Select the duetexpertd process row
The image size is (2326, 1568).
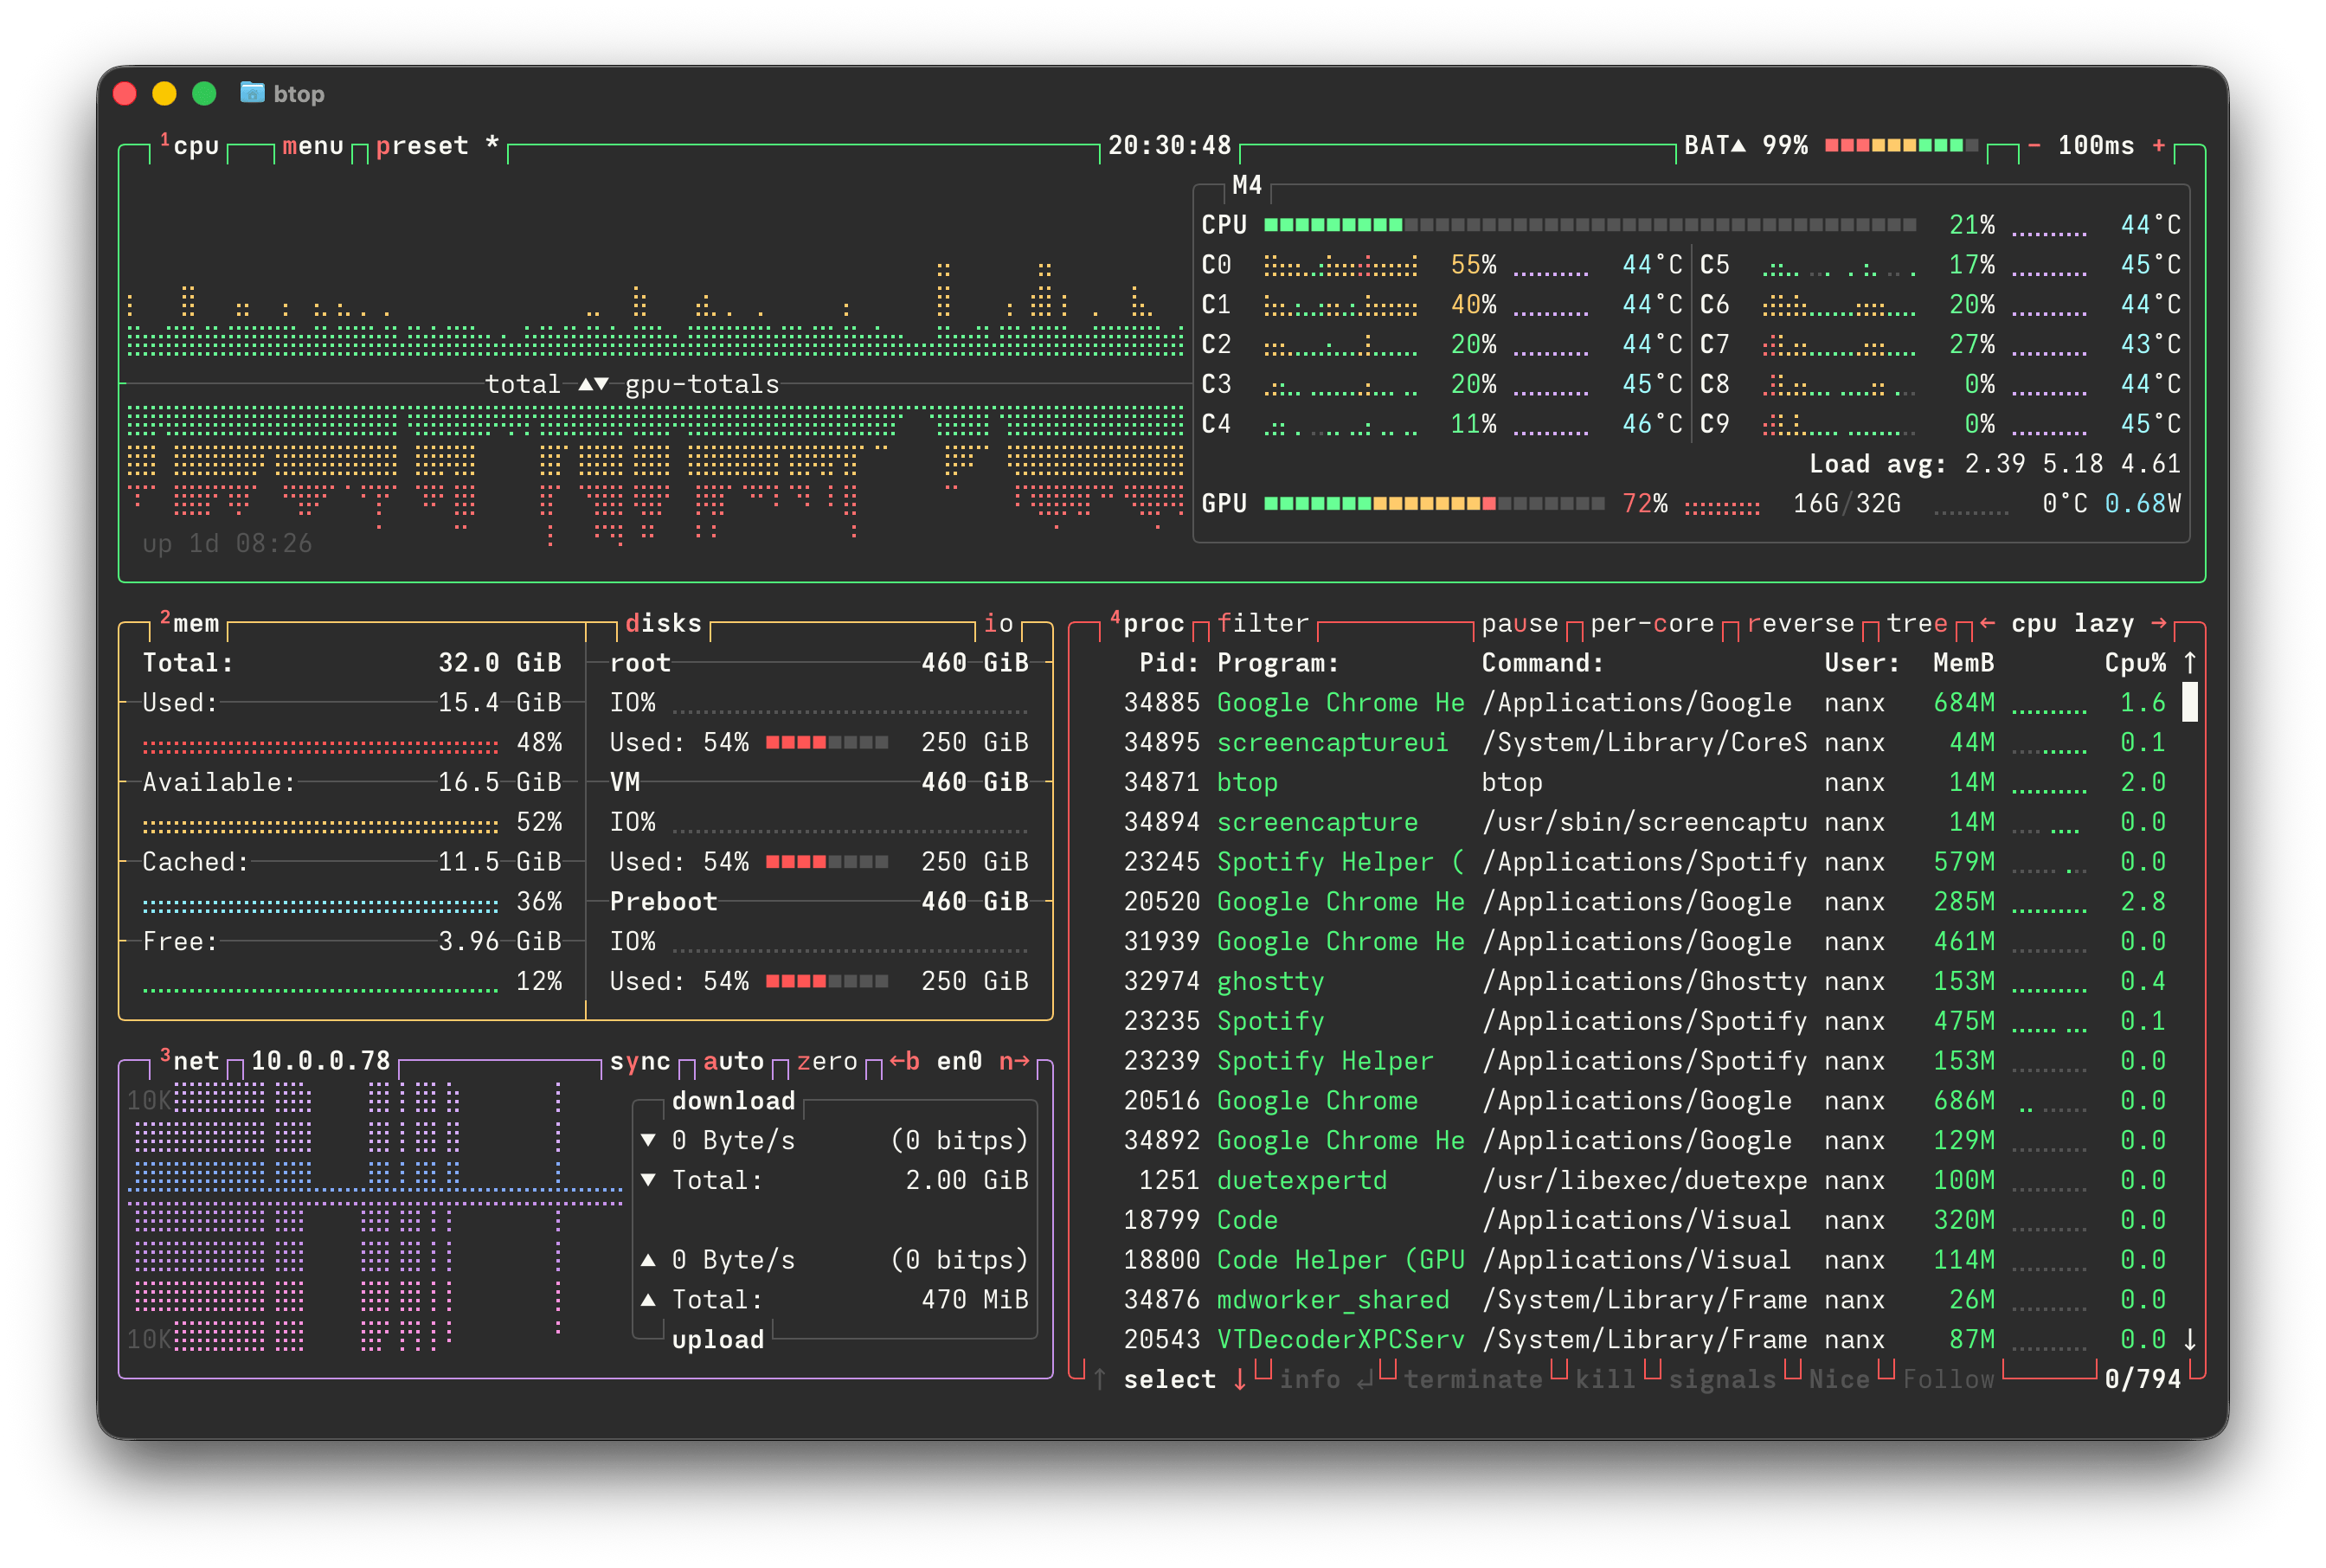1644,1180
